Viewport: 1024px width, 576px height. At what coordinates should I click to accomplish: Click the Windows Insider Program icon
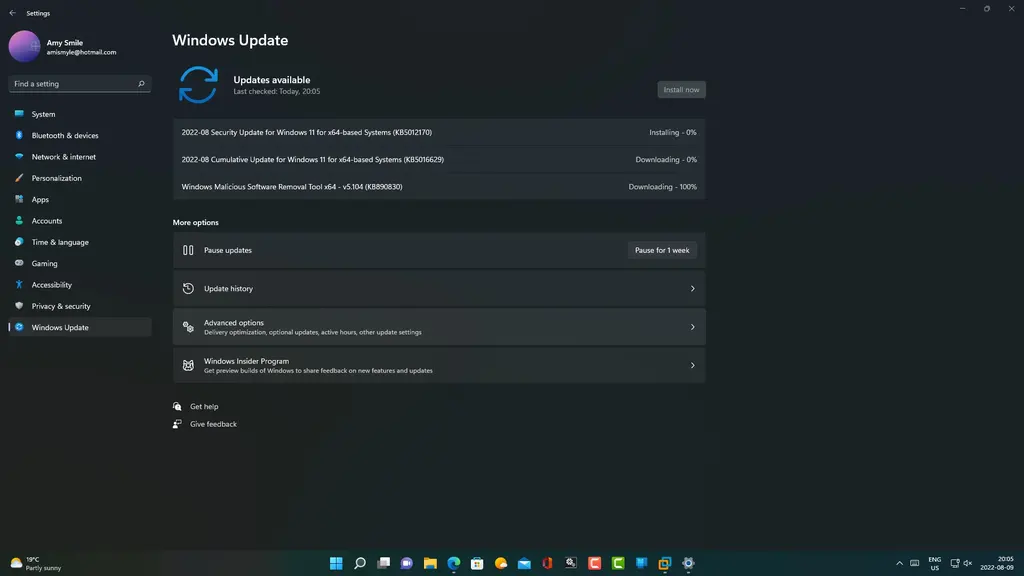188,365
